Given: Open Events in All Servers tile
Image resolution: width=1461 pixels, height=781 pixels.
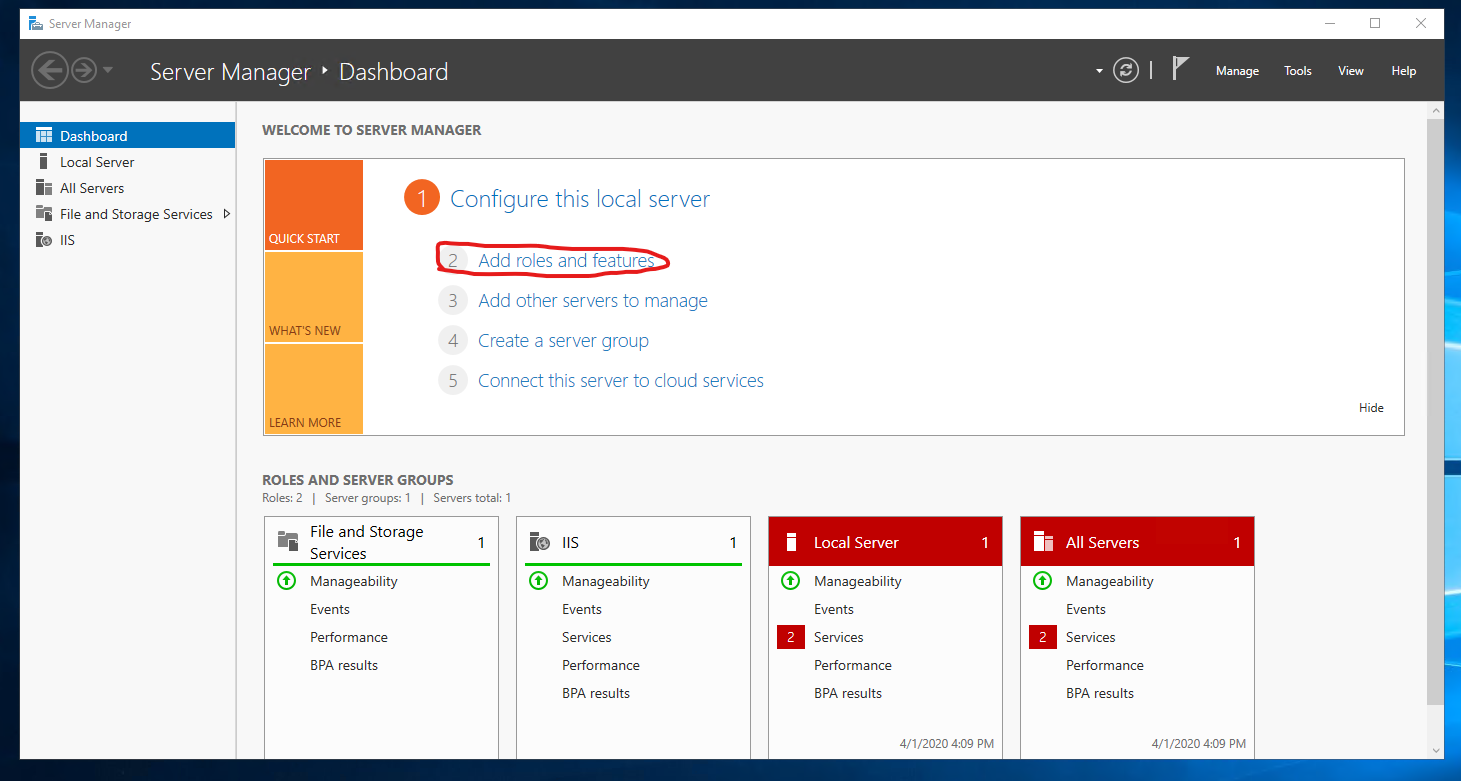Looking at the screenshot, I should 1086,609.
